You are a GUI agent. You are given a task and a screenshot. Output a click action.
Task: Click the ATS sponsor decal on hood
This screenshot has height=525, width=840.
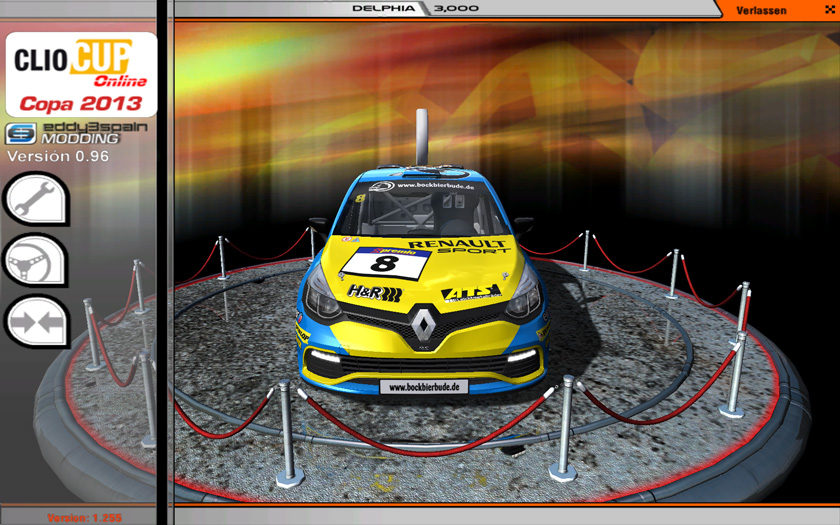[x=470, y=292]
